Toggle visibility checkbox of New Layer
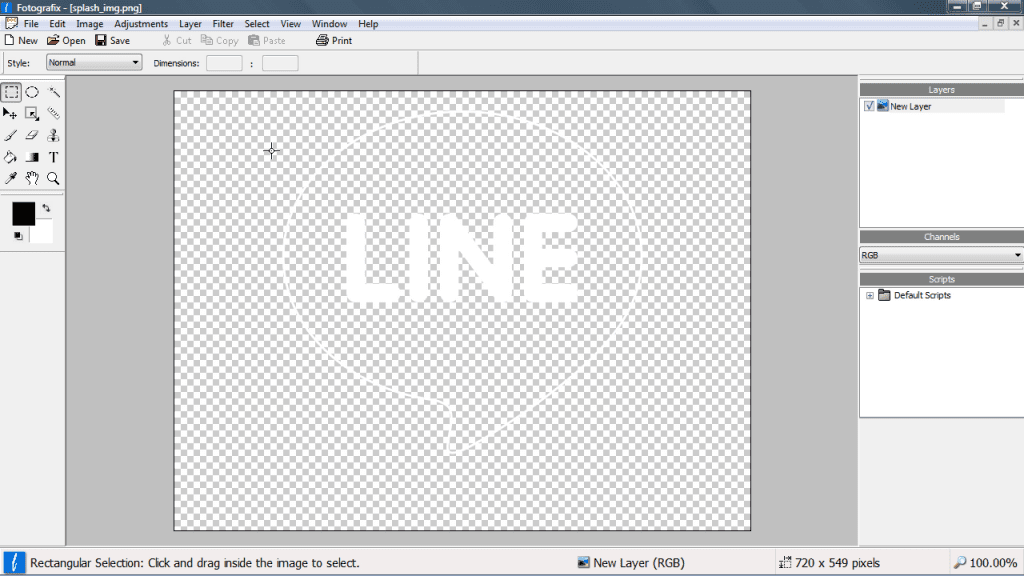The width and height of the screenshot is (1024, 576). [869, 106]
